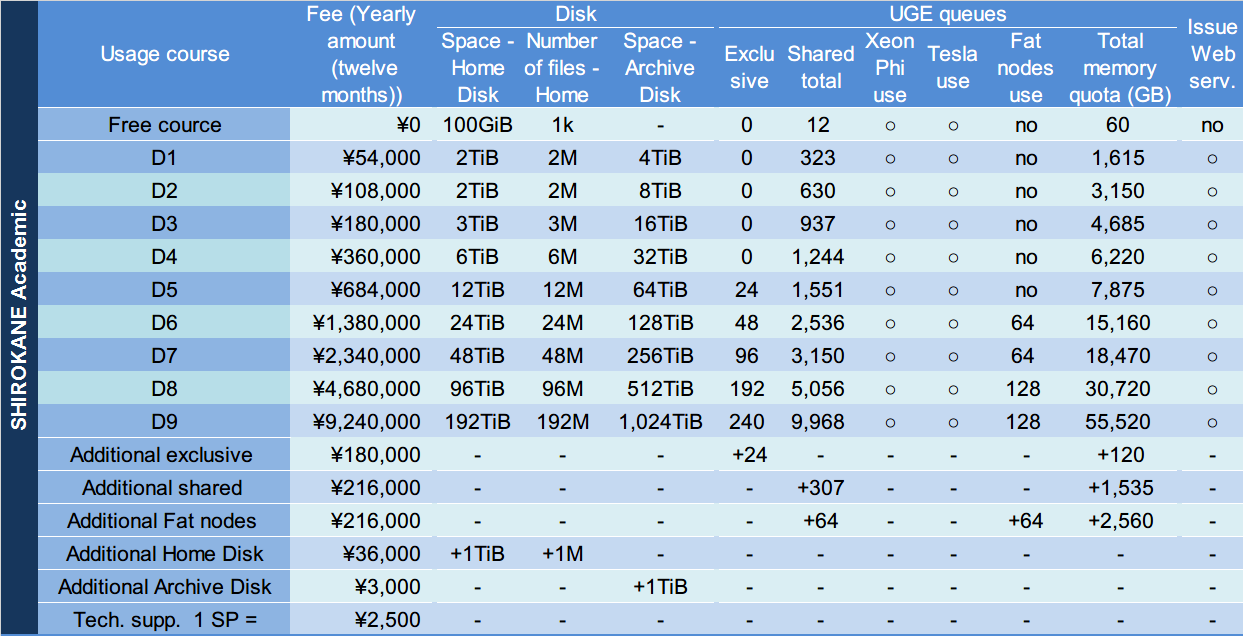Click the 'Shared total' column header
The height and width of the screenshot is (636, 1243).
[820, 68]
